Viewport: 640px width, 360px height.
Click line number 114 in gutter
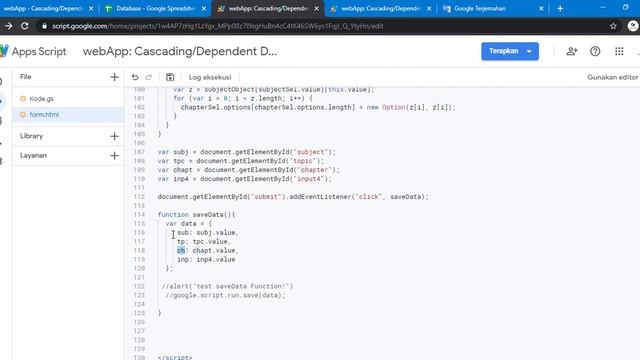point(139,215)
